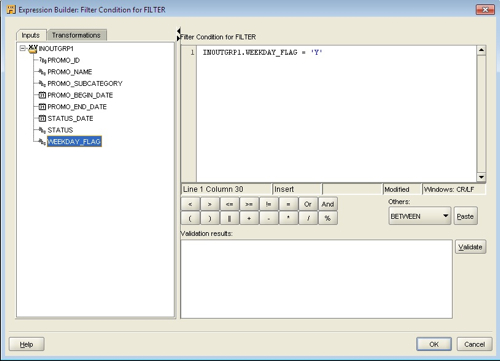Click the Expression Builder title bar icon
Viewport: 500px width, 361px height.
[x=11, y=10]
